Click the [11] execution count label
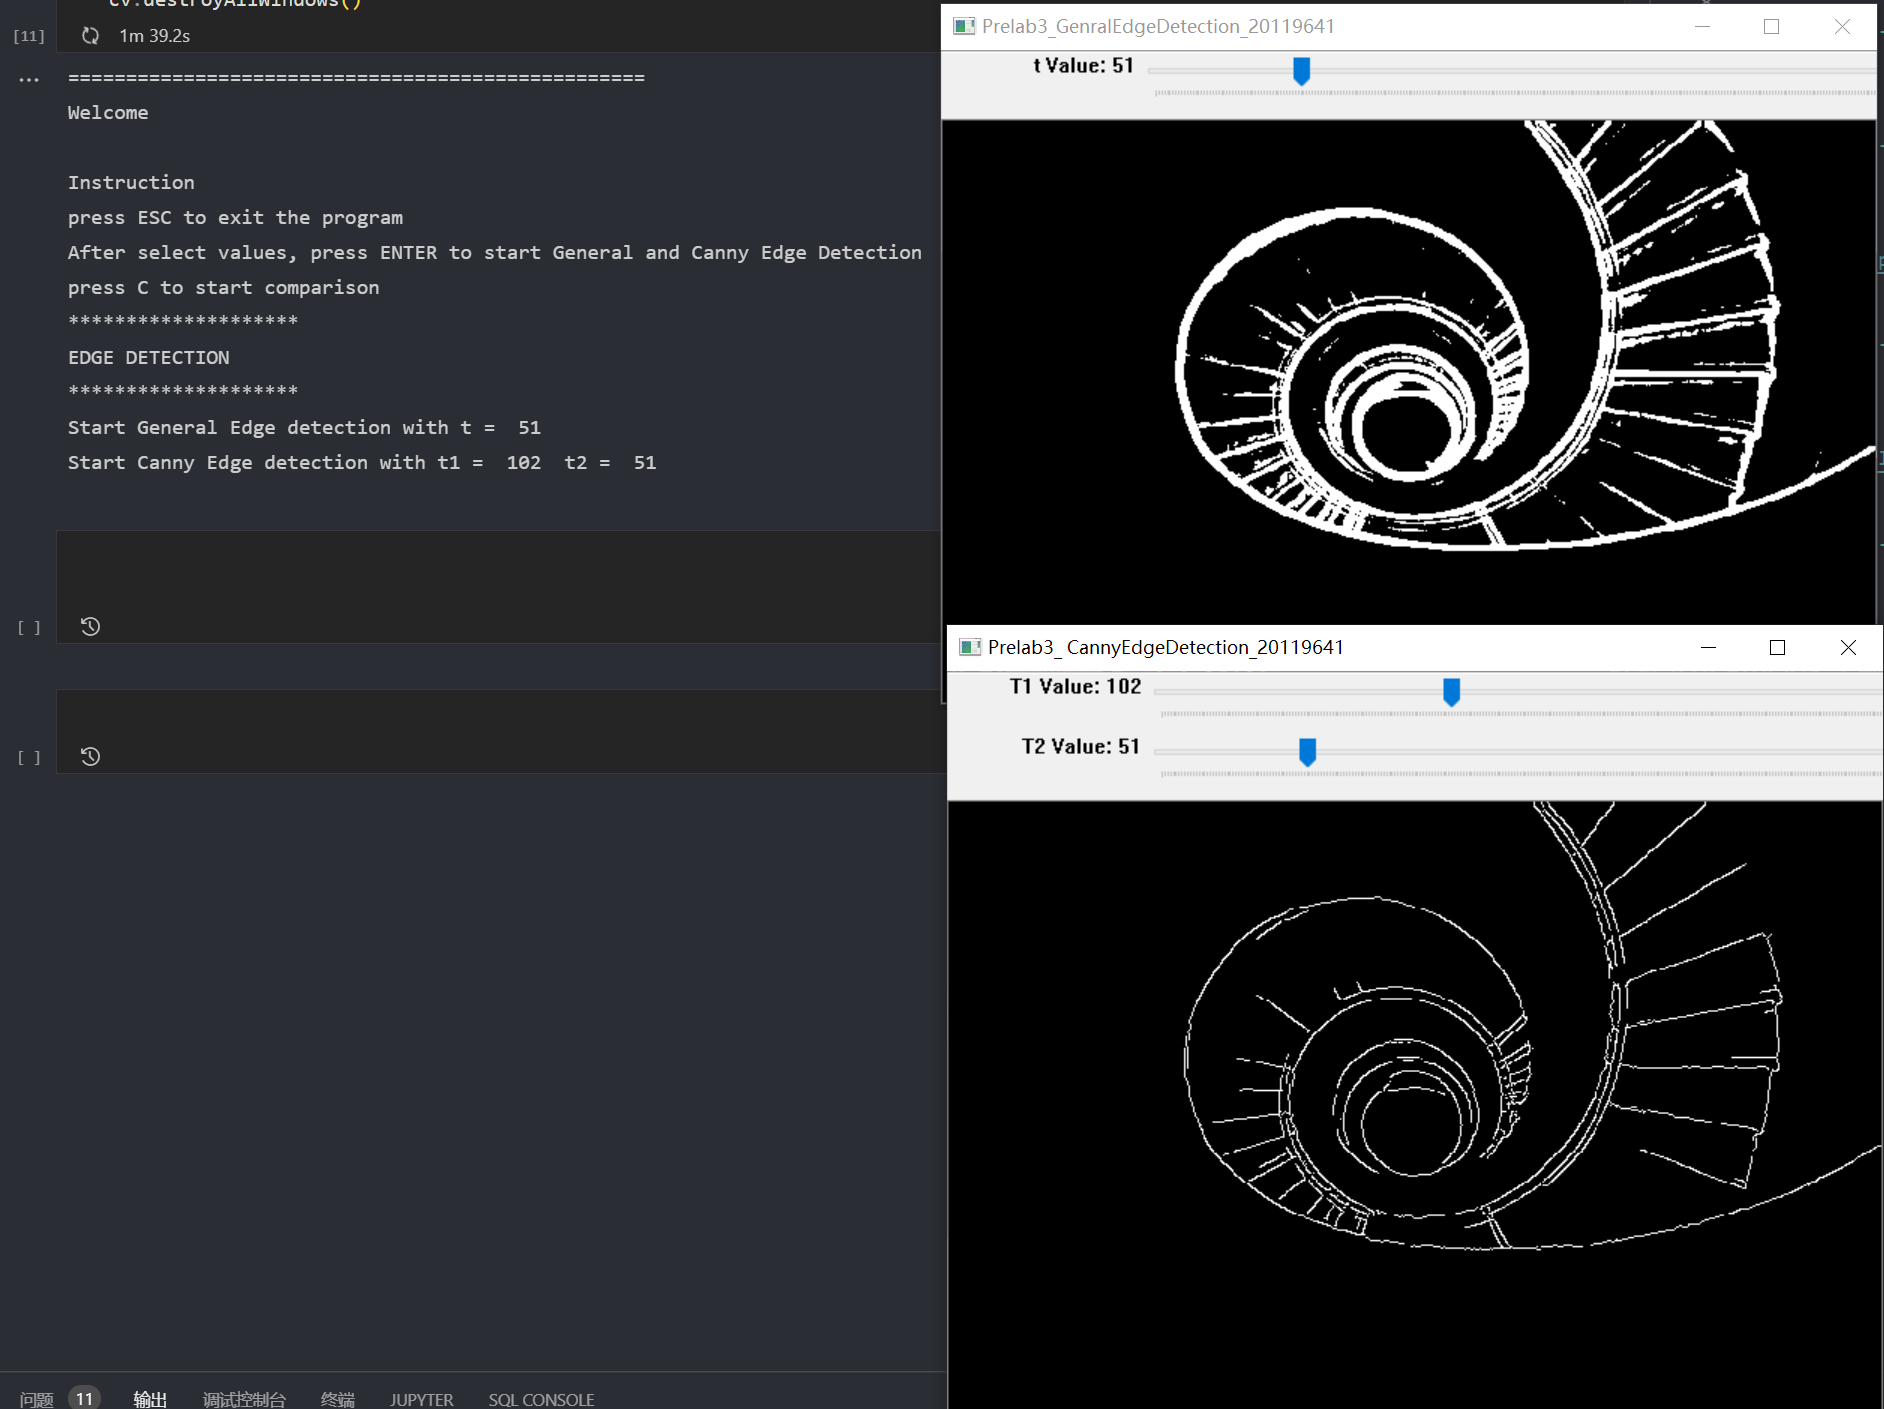The height and width of the screenshot is (1409, 1884). coord(29,36)
